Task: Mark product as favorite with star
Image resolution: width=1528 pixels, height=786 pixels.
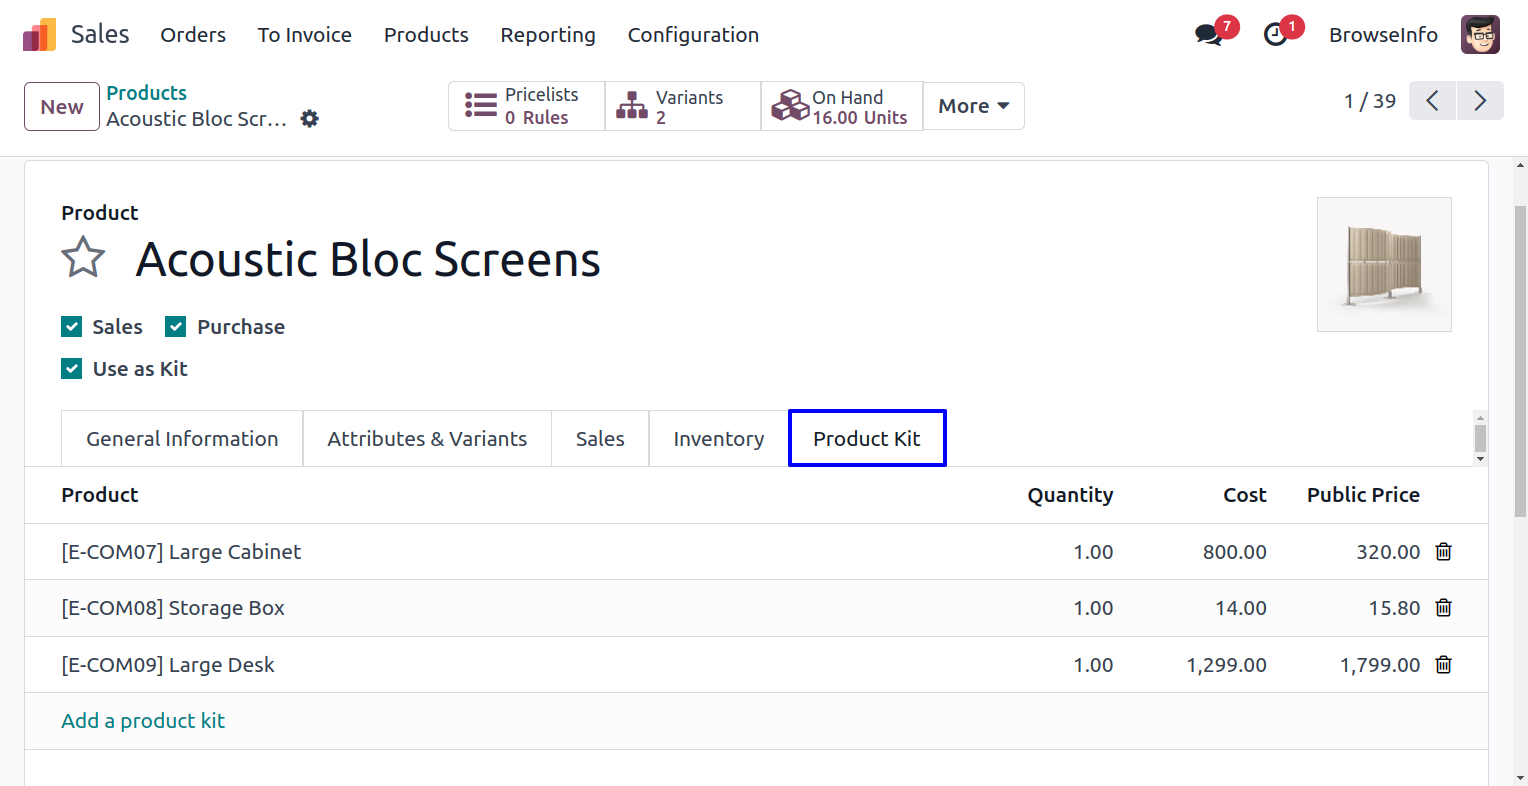Action: (83, 258)
